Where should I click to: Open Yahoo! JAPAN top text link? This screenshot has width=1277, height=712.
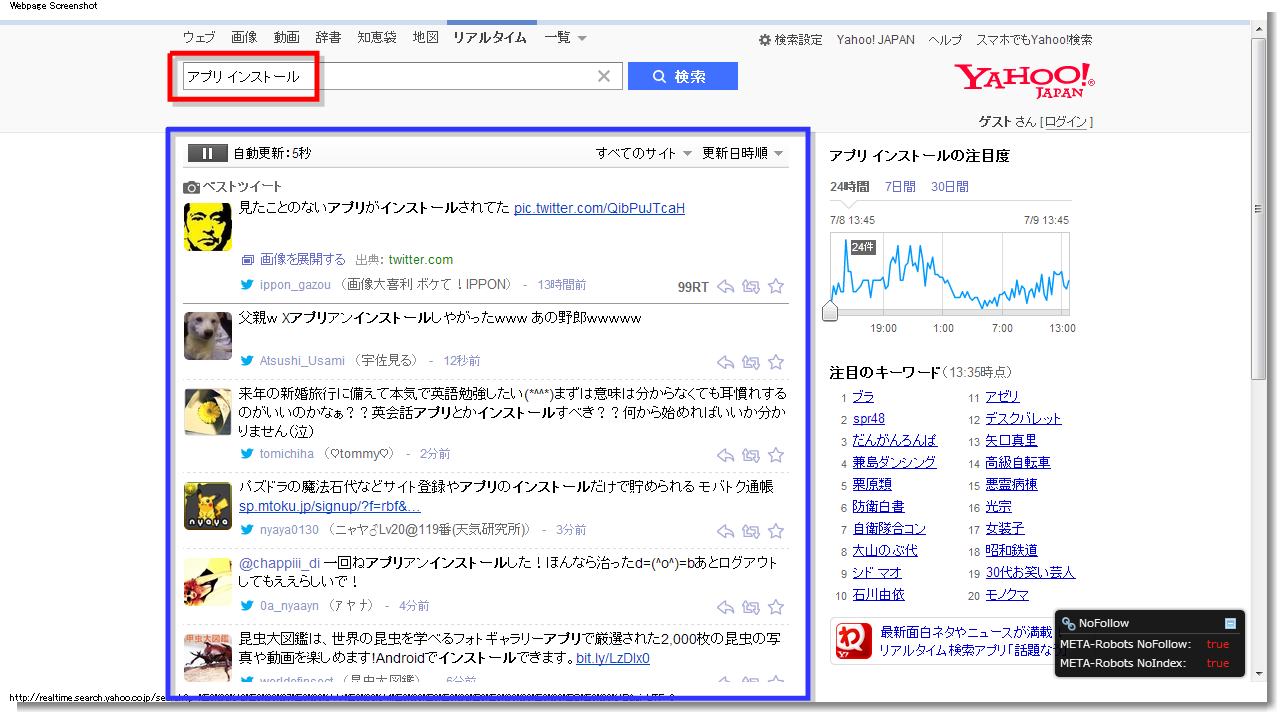click(x=876, y=40)
